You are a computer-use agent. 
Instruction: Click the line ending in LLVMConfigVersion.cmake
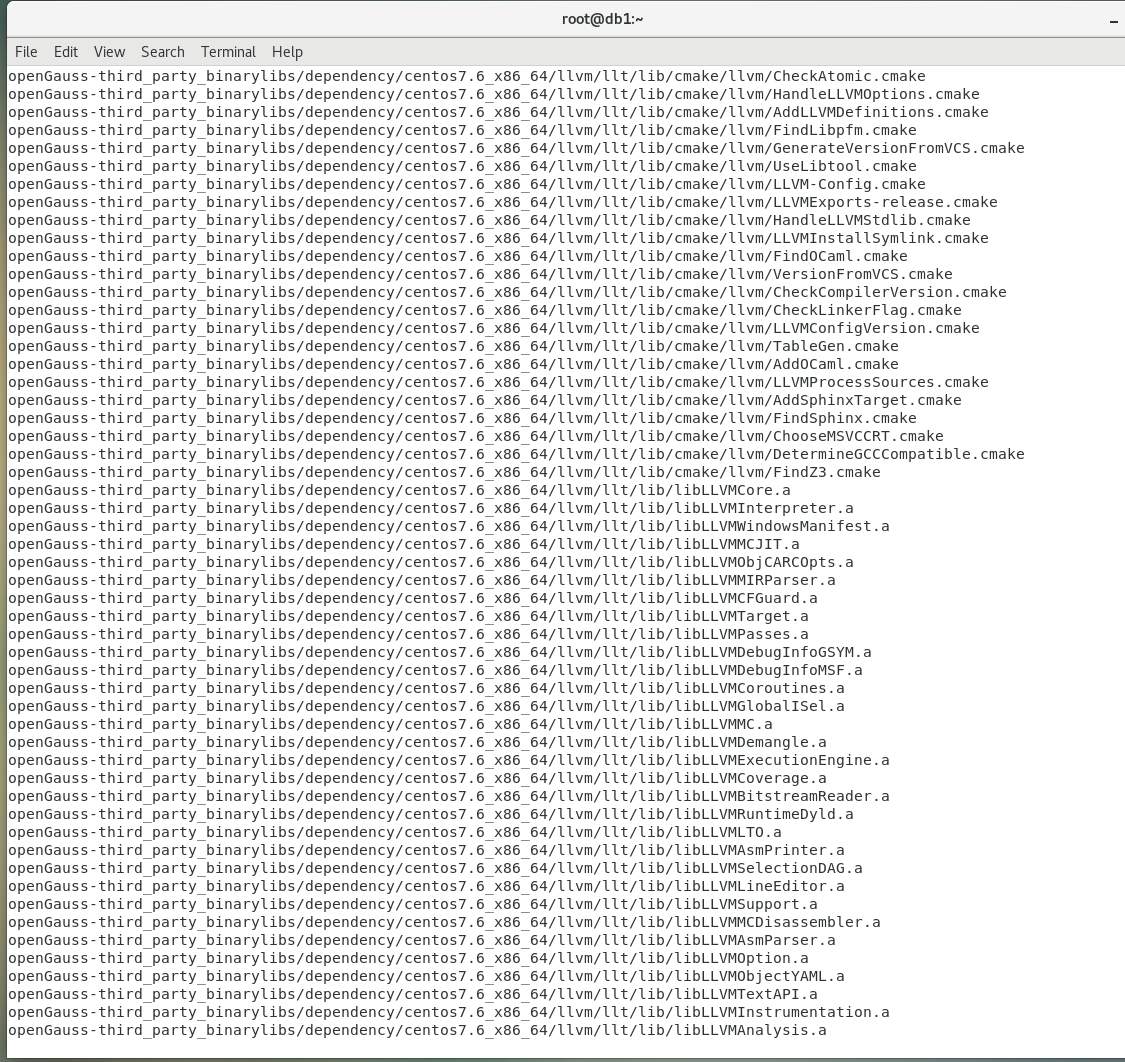[x=494, y=328]
